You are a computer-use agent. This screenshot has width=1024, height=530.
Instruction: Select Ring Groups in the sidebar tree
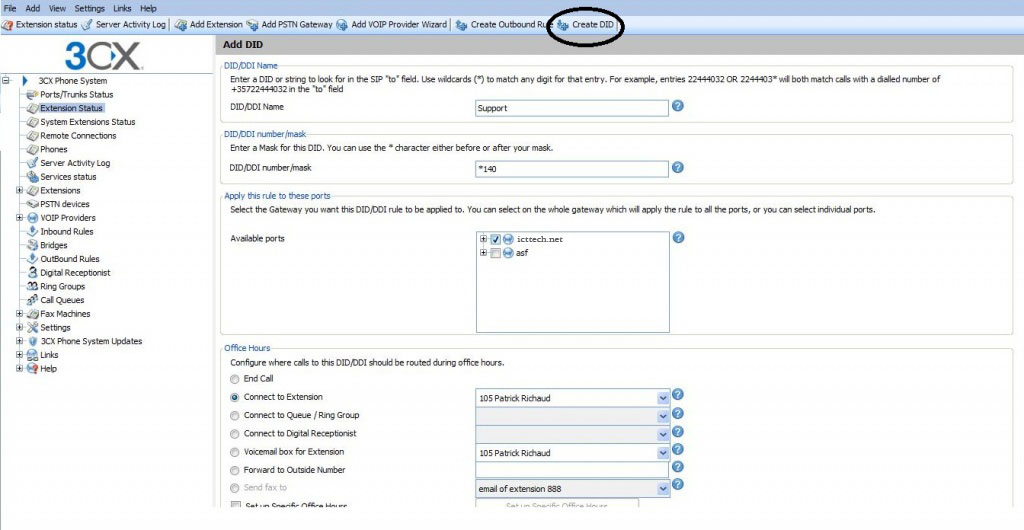click(62, 286)
